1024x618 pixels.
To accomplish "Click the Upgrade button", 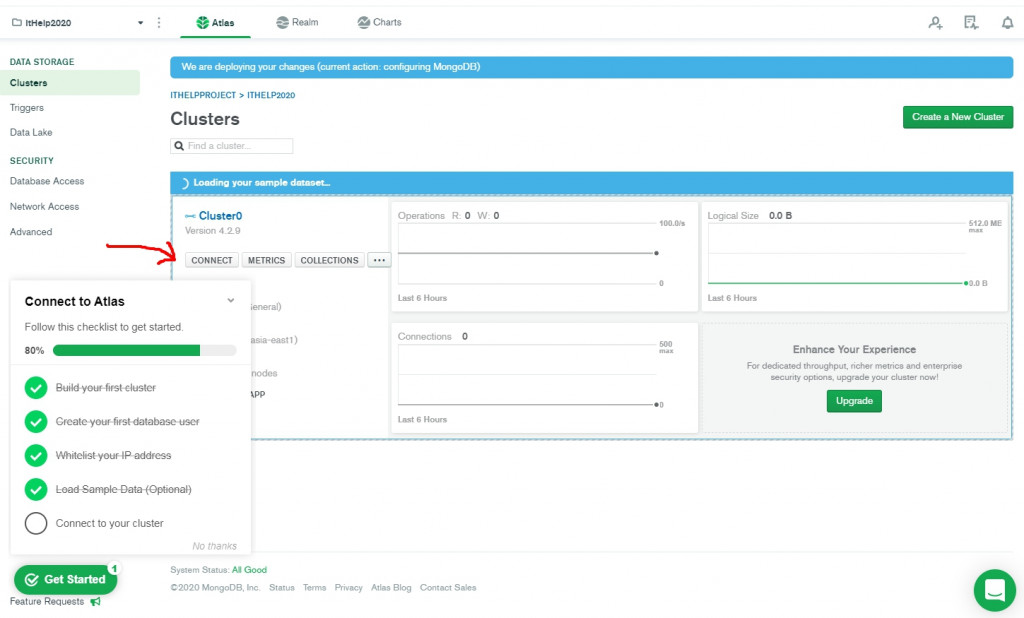I will click(x=854, y=401).
